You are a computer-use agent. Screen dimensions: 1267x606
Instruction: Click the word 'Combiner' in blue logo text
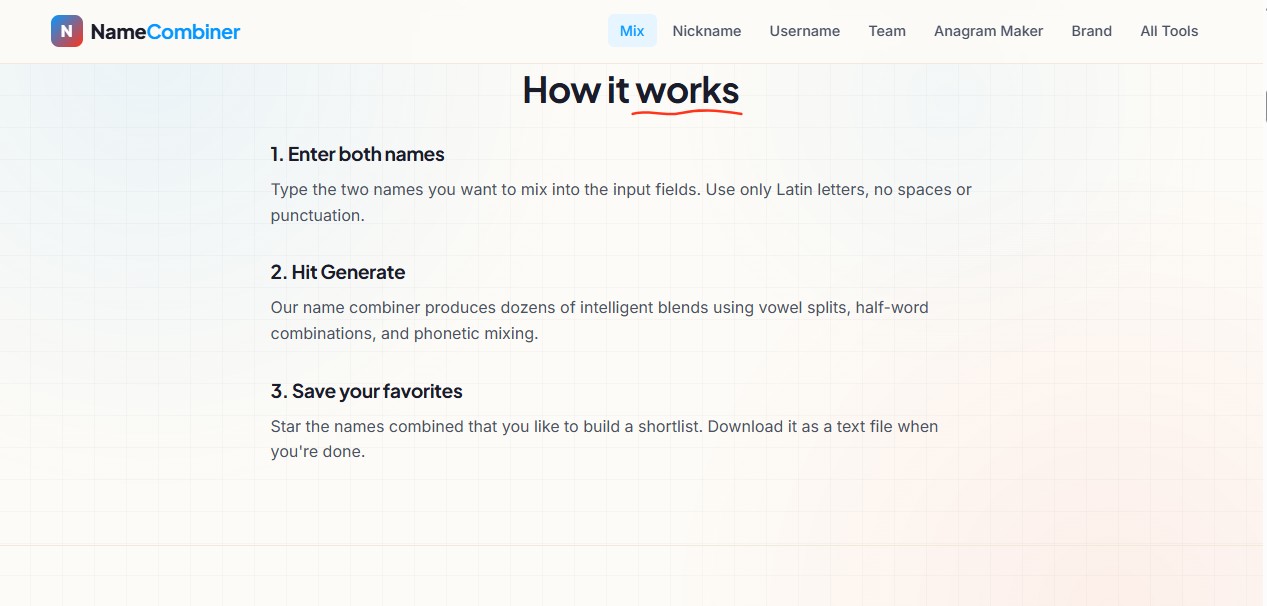[194, 32]
